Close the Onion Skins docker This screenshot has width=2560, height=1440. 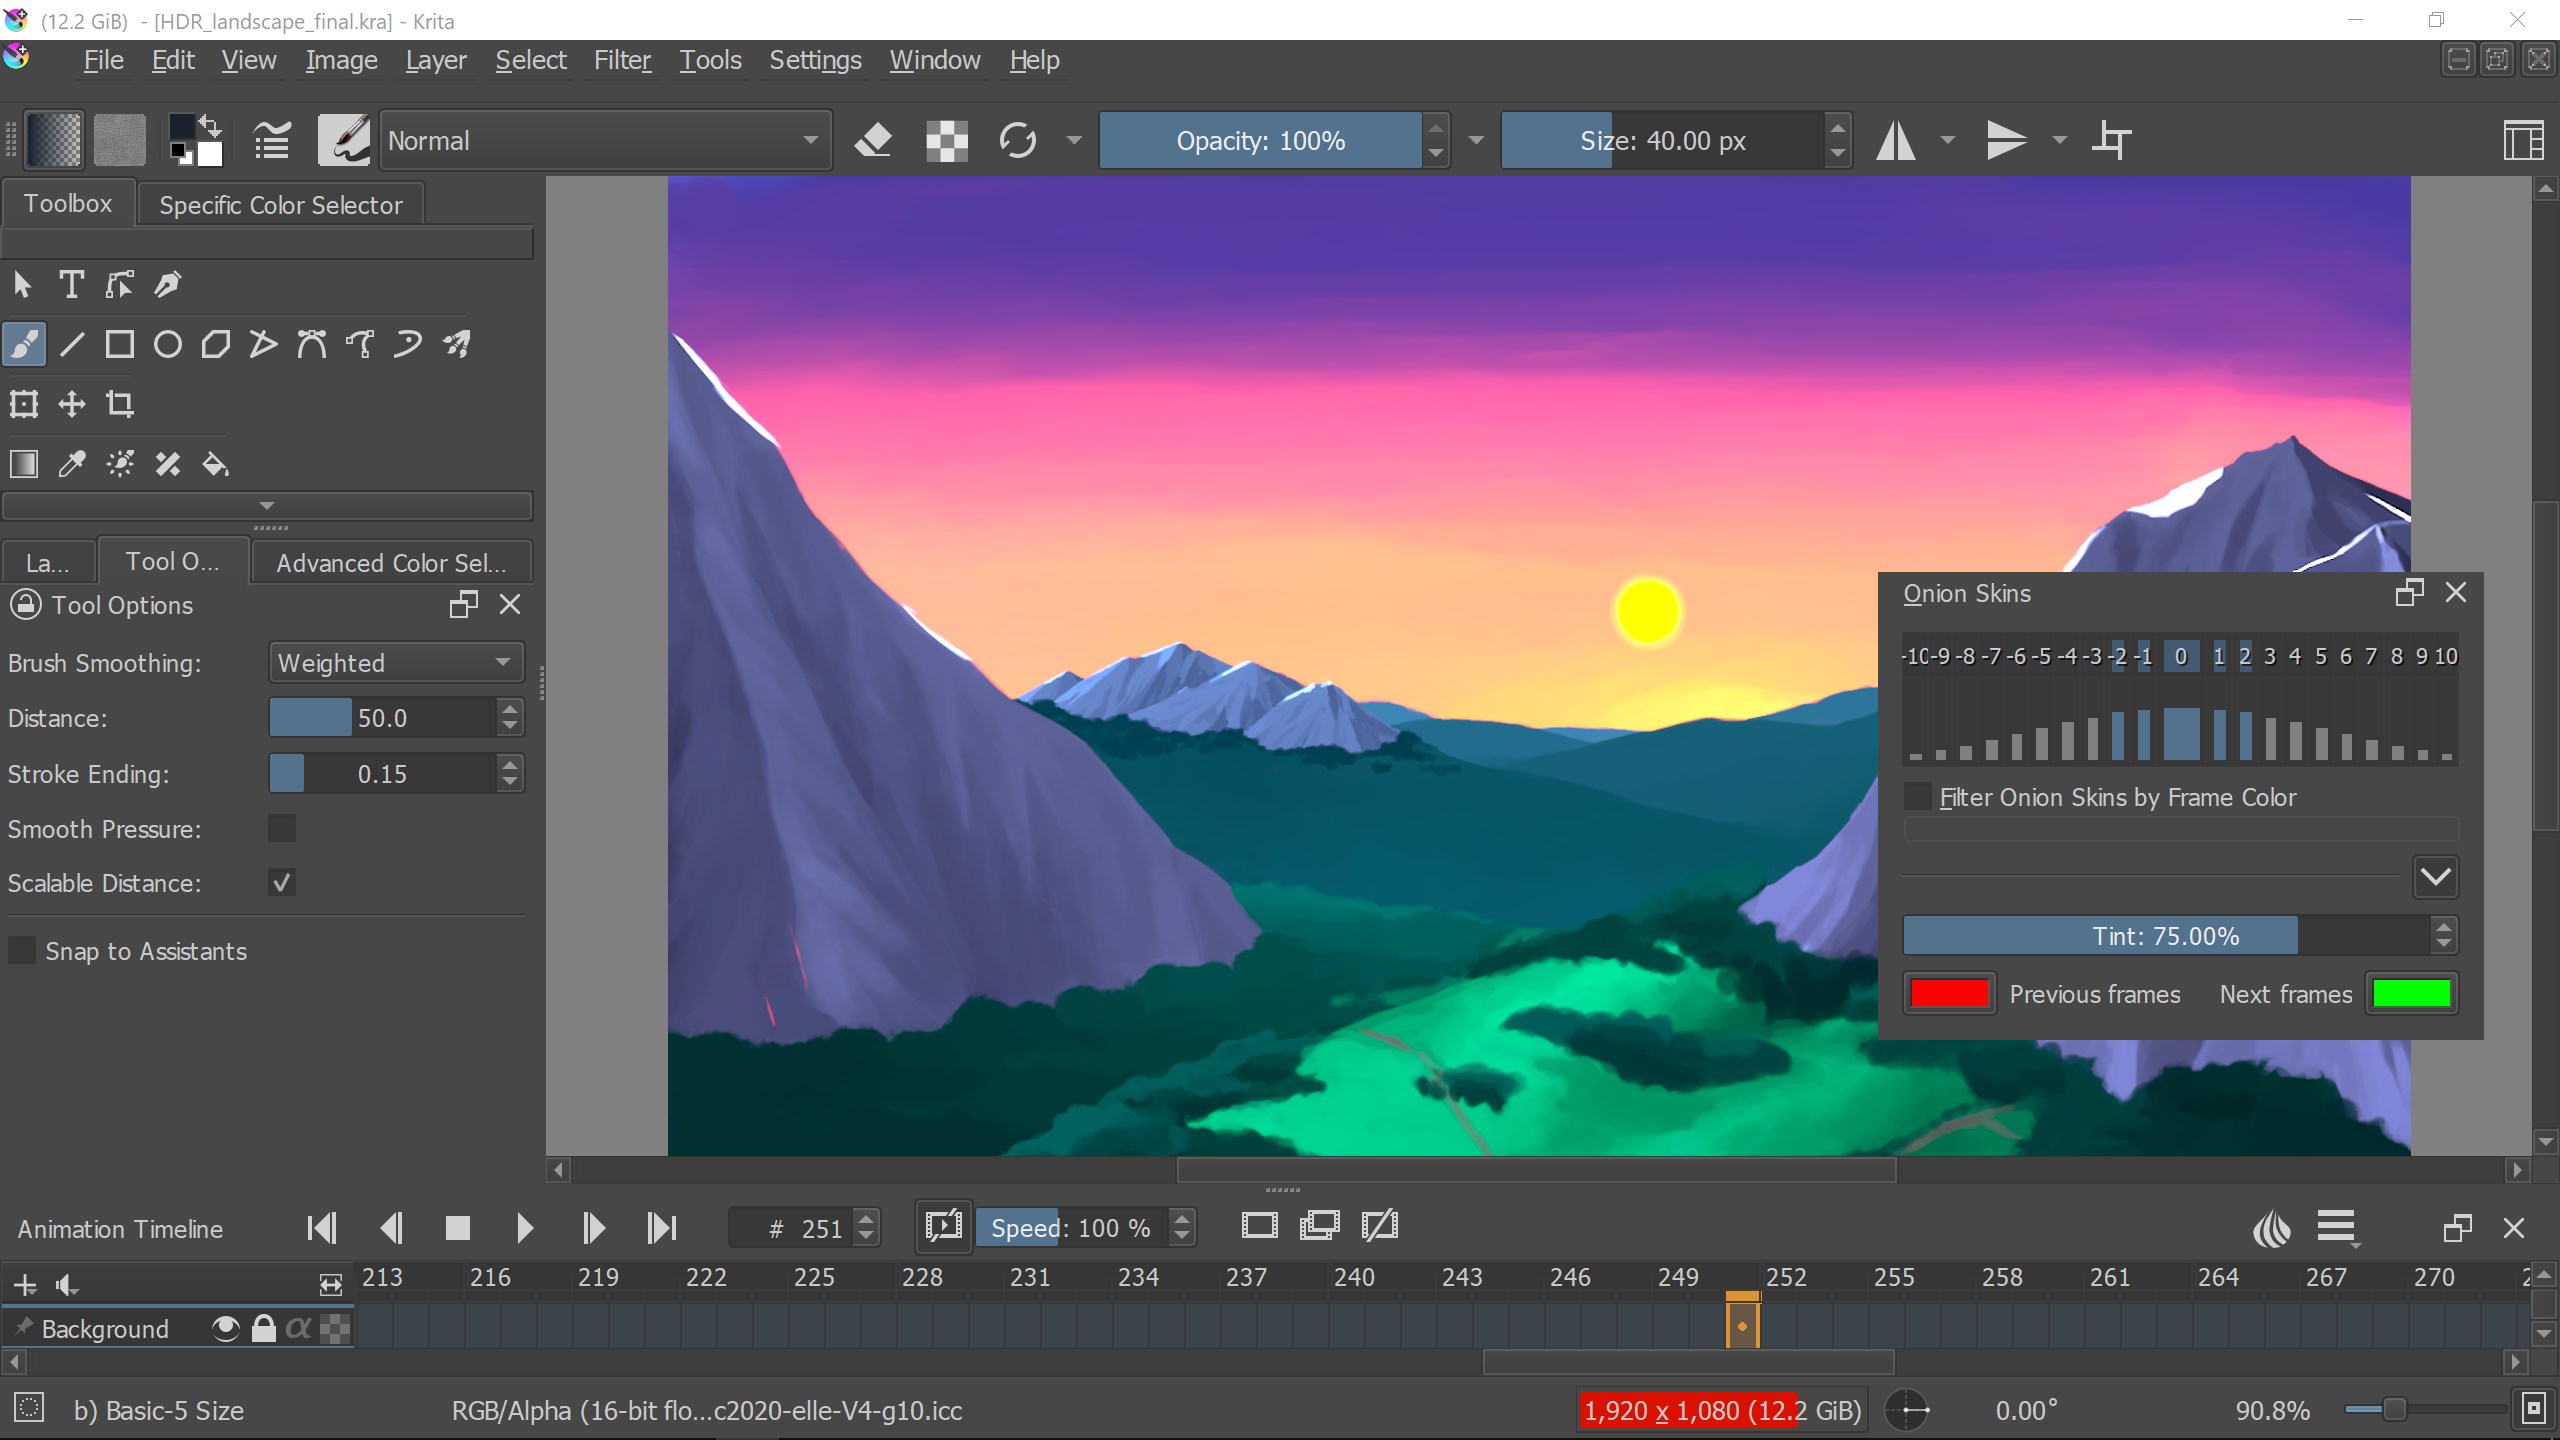click(2456, 592)
